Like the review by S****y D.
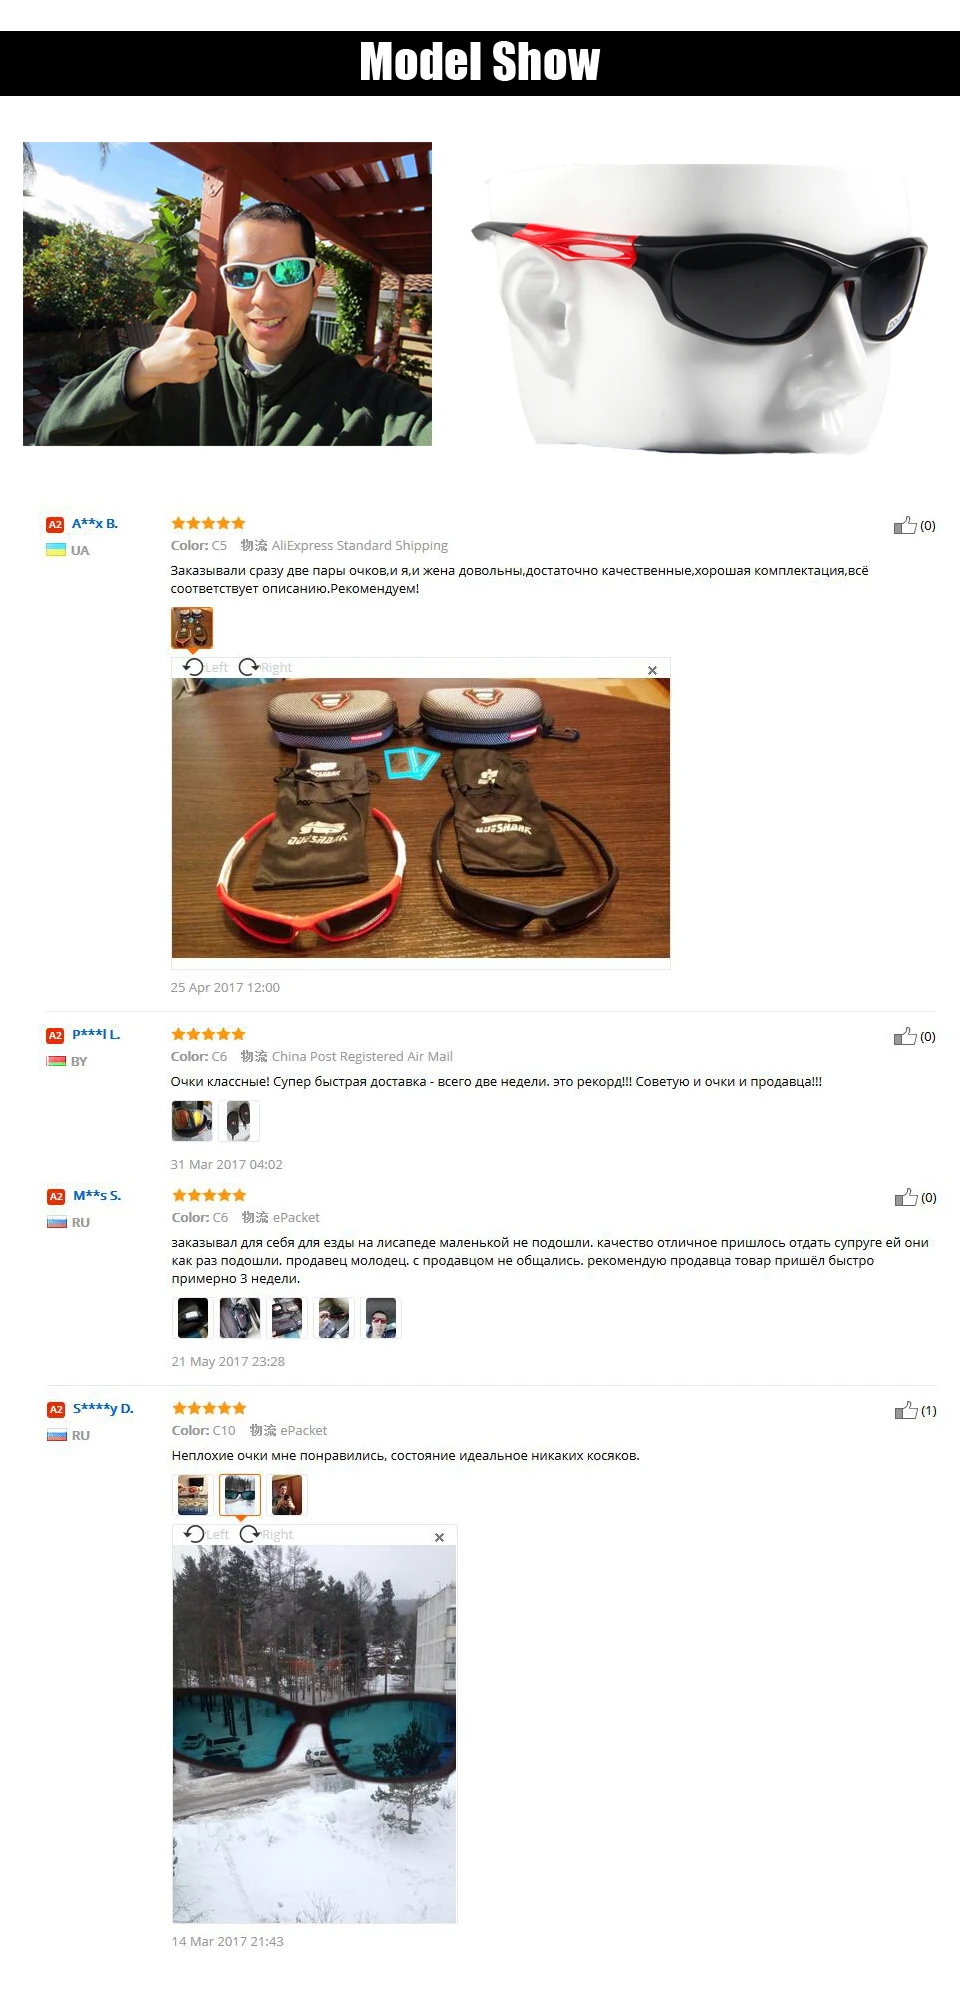This screenshot has width=960, height=2000. pos(906,1410)
